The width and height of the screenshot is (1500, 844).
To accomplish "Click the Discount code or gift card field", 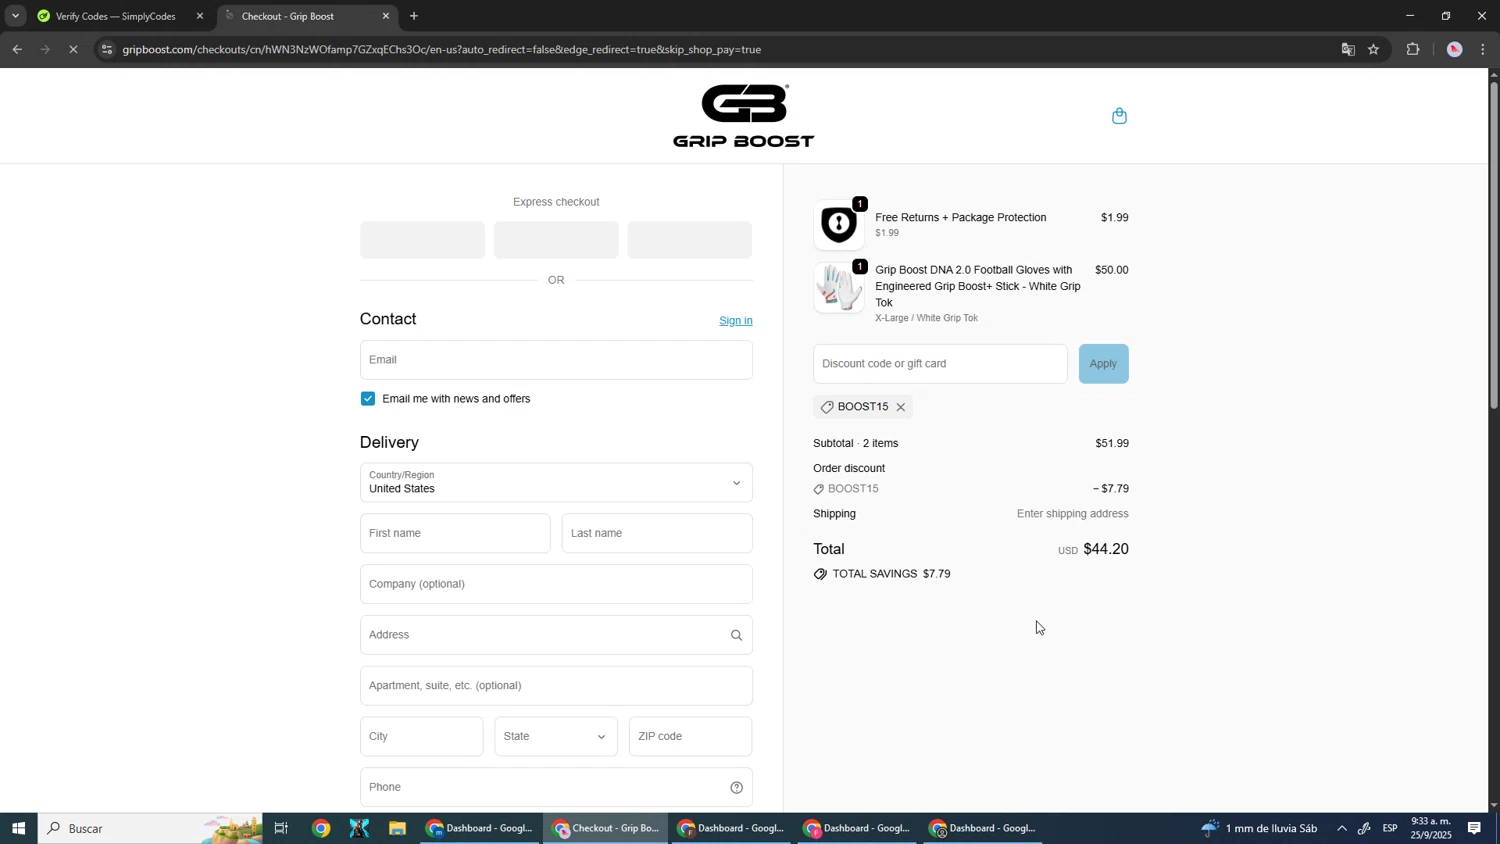I will pos(940,364).
